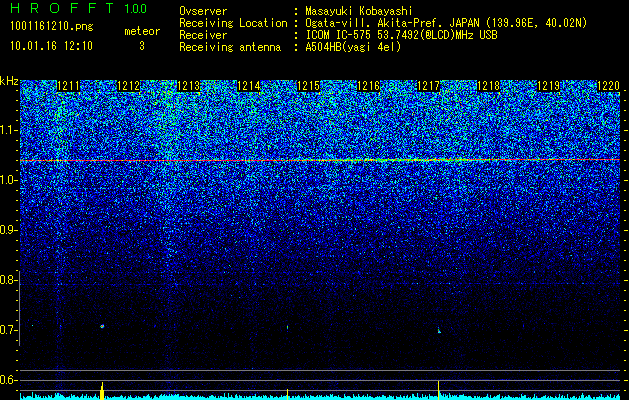
Task: Click the yellow power spike before 1215
Action: point(287,394)
